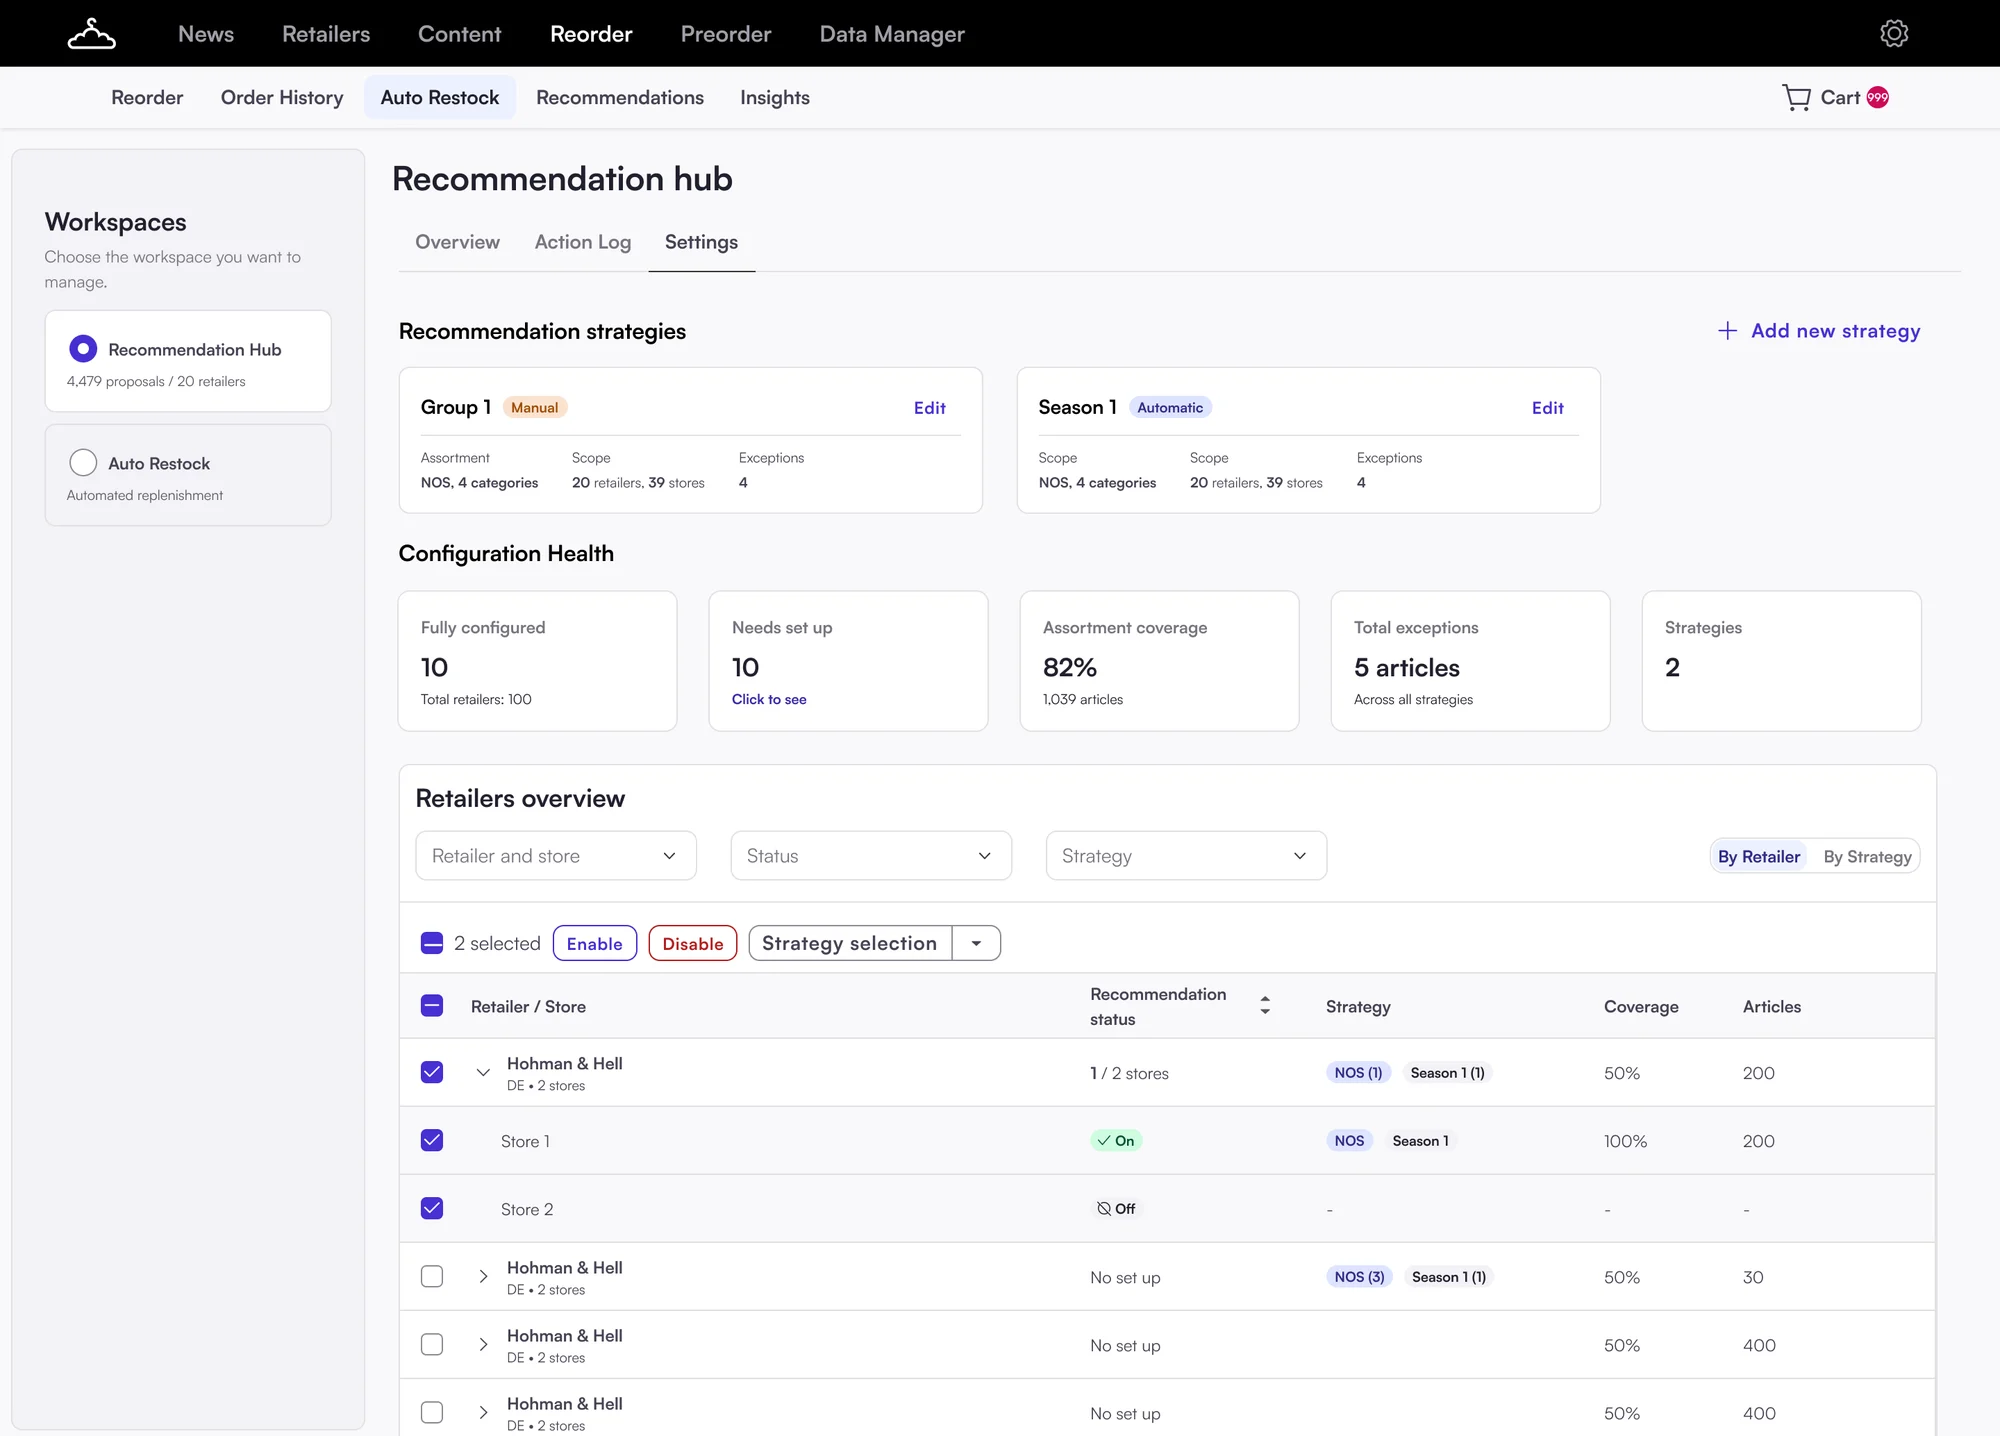2000x1436 pixels.
Task: Uncheck the Store 1 checkbox
Action: [x=432, y=1141]
